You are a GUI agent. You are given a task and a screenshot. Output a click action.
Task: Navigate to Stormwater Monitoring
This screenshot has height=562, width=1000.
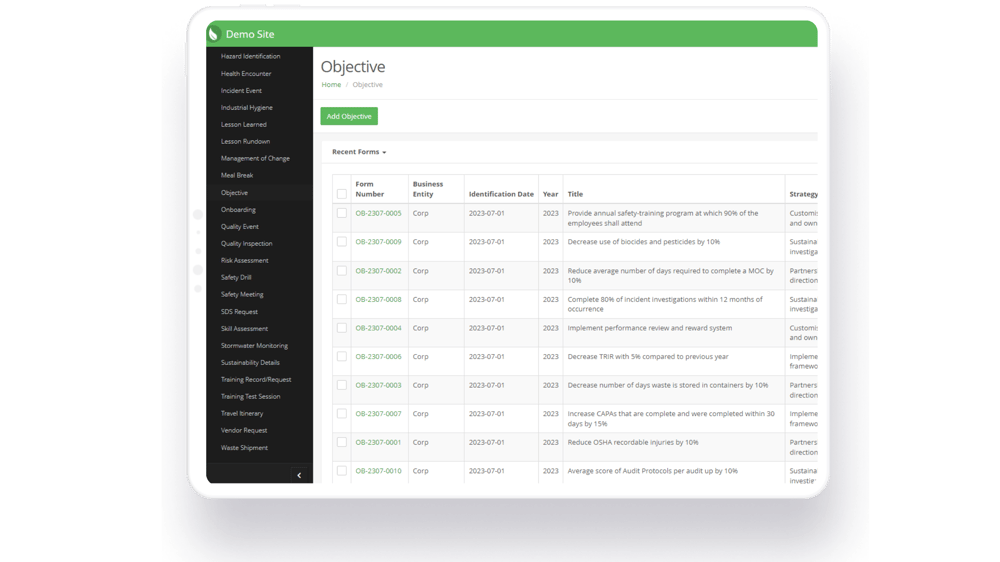click(x=254, y=346)
